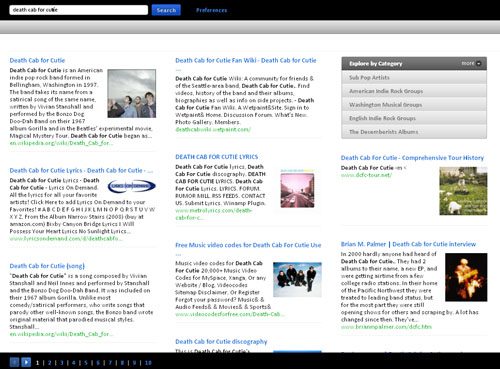Go to results page 4
Viewport: 500px width, 369px height.
74,363
